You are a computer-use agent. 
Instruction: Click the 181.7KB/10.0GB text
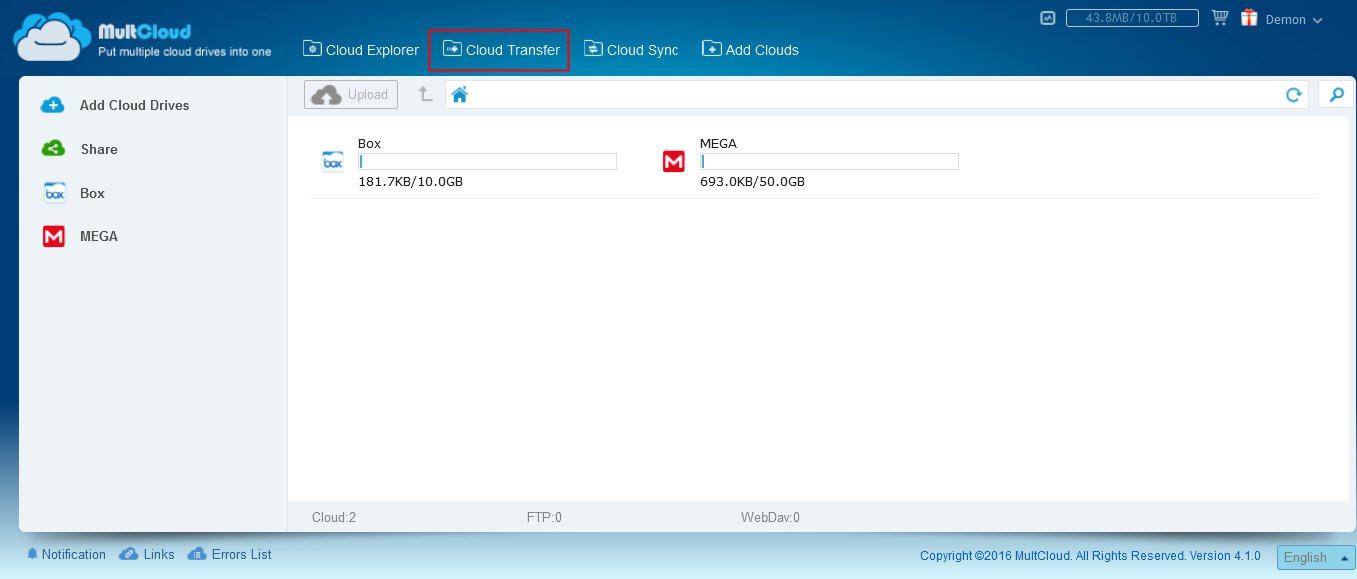pyautogui.click(x=411, y=182)
